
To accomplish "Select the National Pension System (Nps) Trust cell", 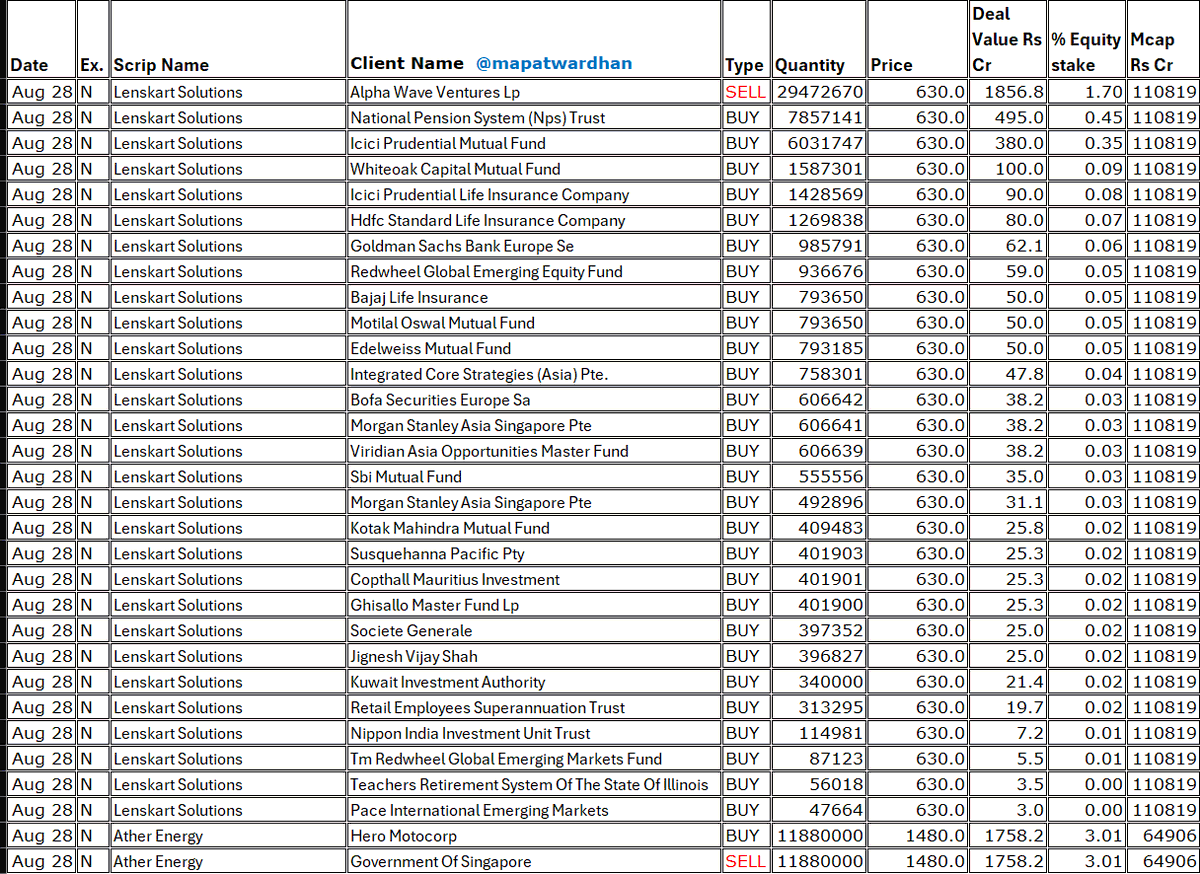I will 534,118.
